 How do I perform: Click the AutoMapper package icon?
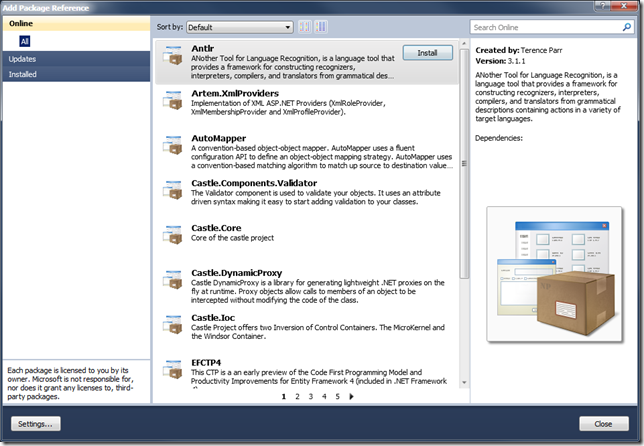click(172, 145)
